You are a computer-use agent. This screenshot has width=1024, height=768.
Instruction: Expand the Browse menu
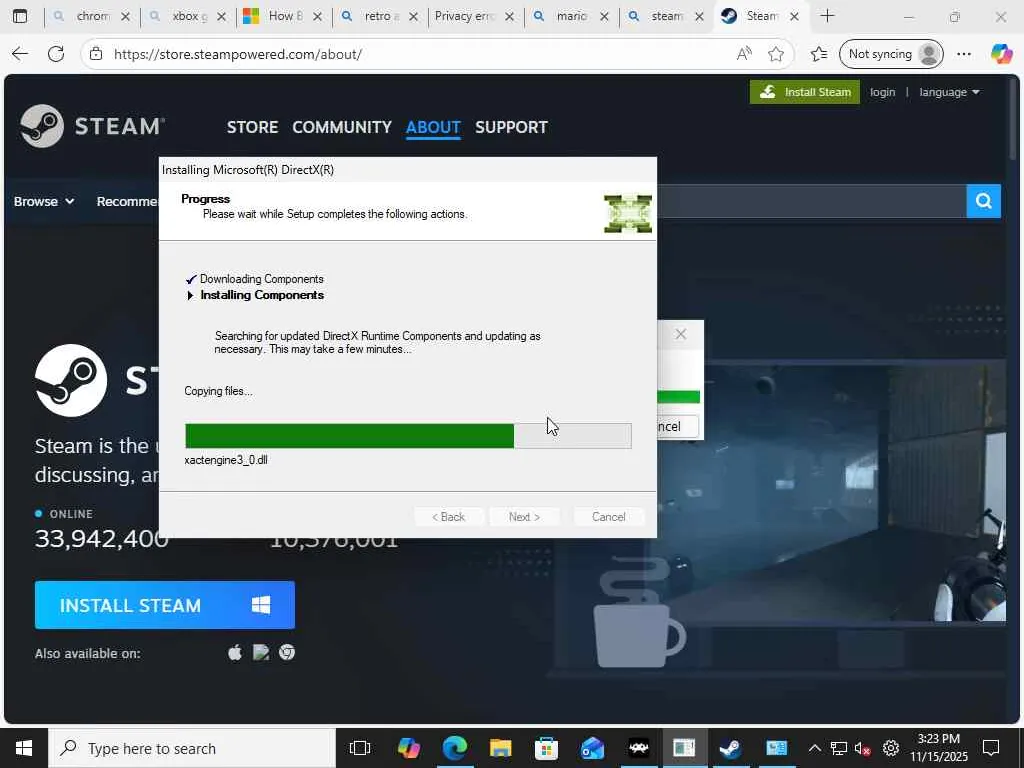(44, 201)
